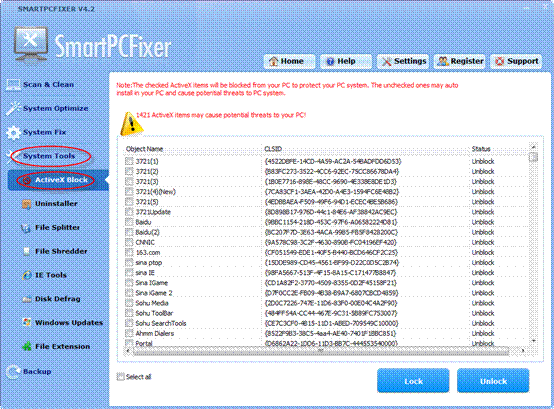This screenshot has height=409, width=554.
Task: Open the Uninstaller tool icon
Action: 27,204
